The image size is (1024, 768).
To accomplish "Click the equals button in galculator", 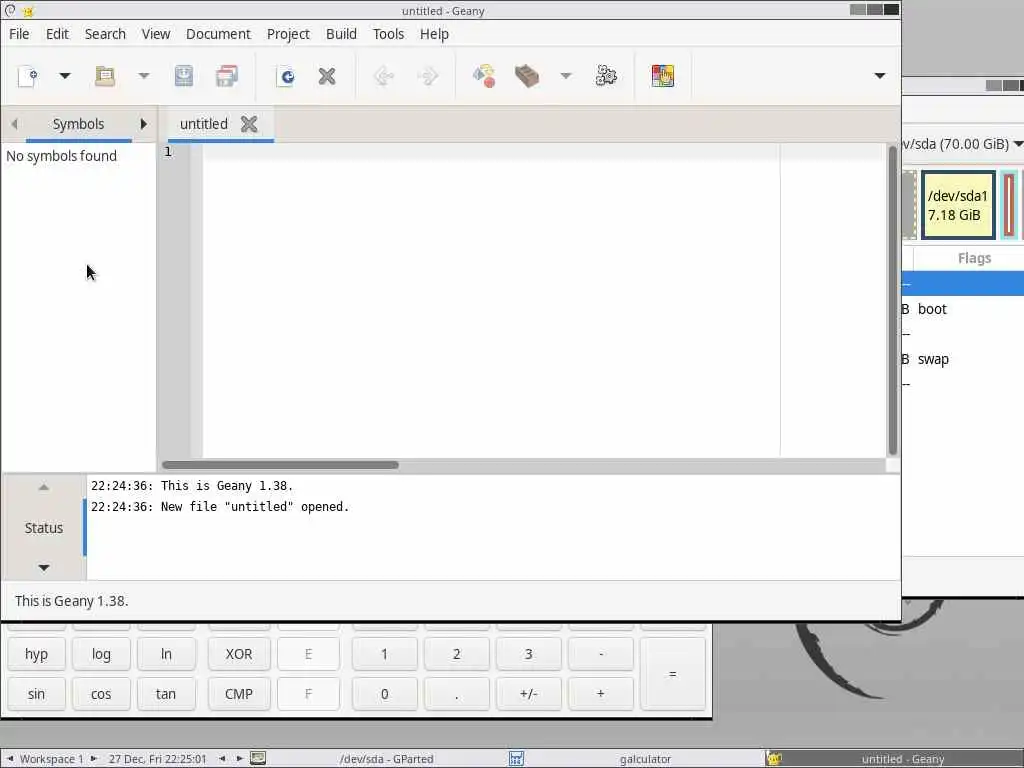I will [x=673, y=674].
